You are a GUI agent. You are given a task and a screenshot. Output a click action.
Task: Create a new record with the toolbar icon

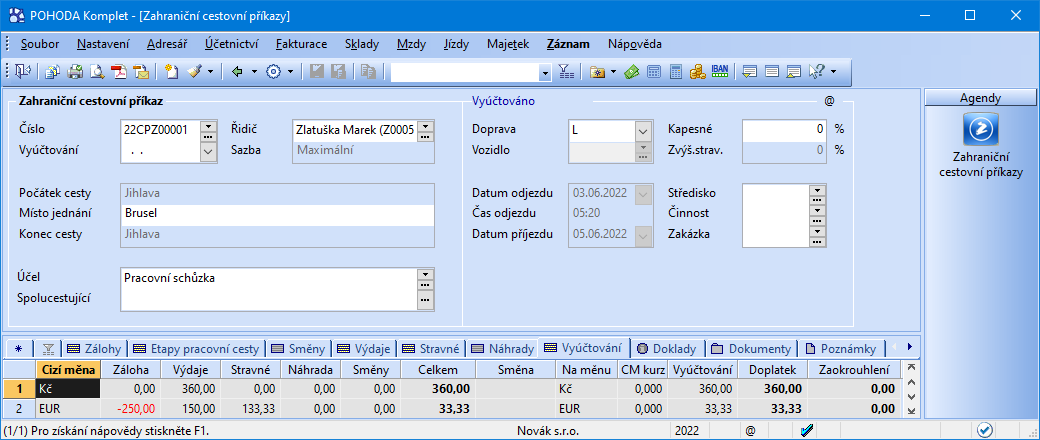click(x=172, y=72)
